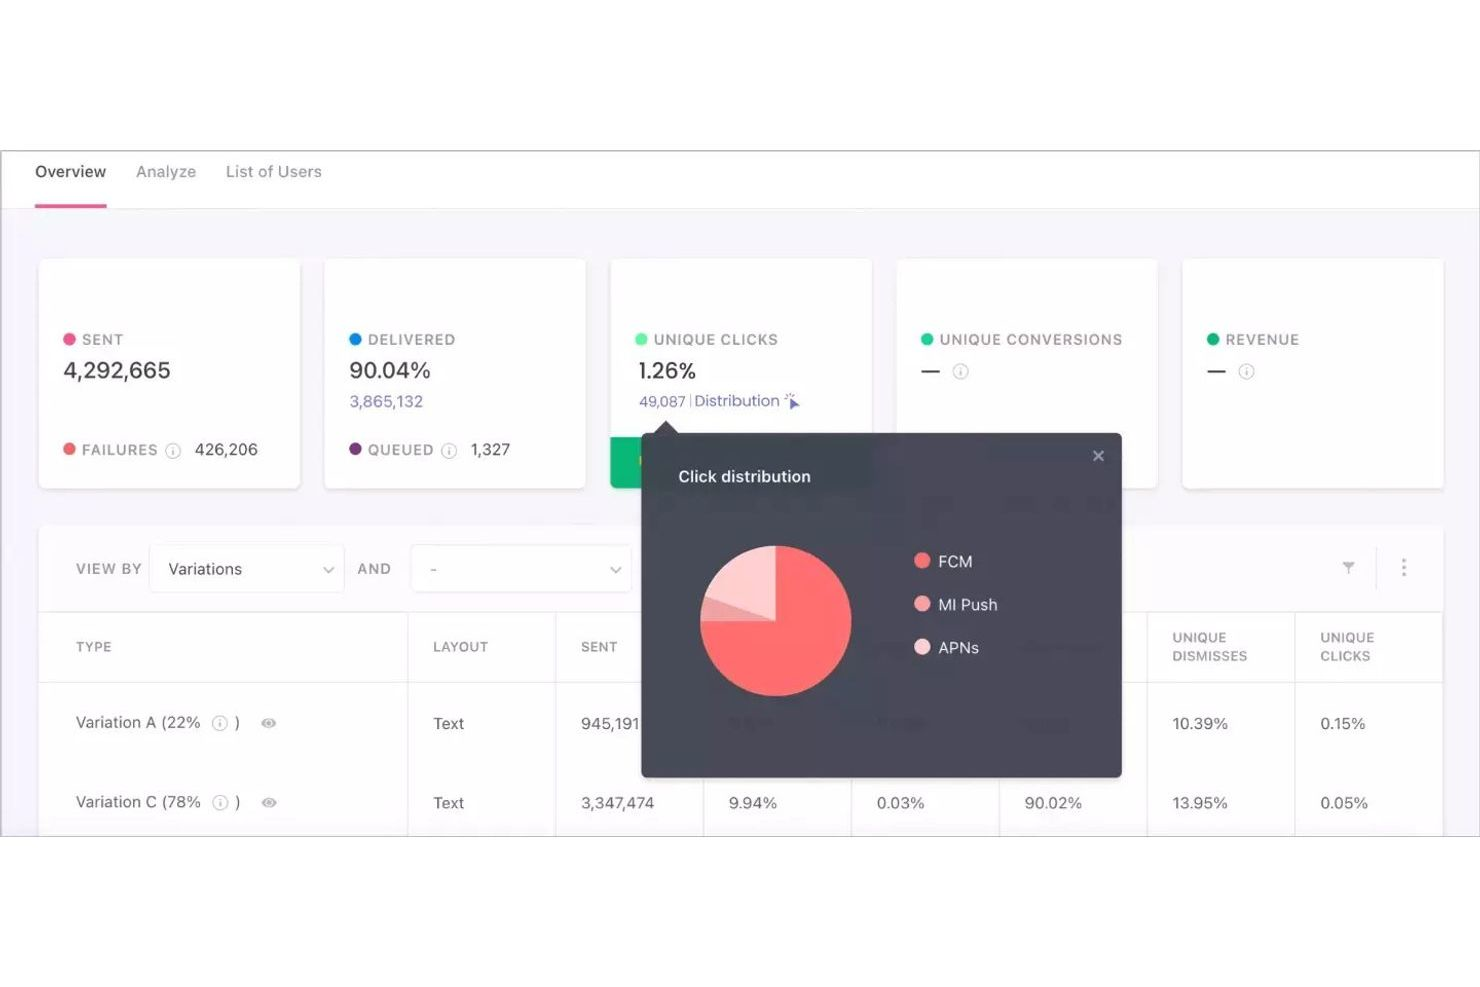1480x987 pixels.
Task: Switch to the Analyze tab
Action: (x=166, y=171)
